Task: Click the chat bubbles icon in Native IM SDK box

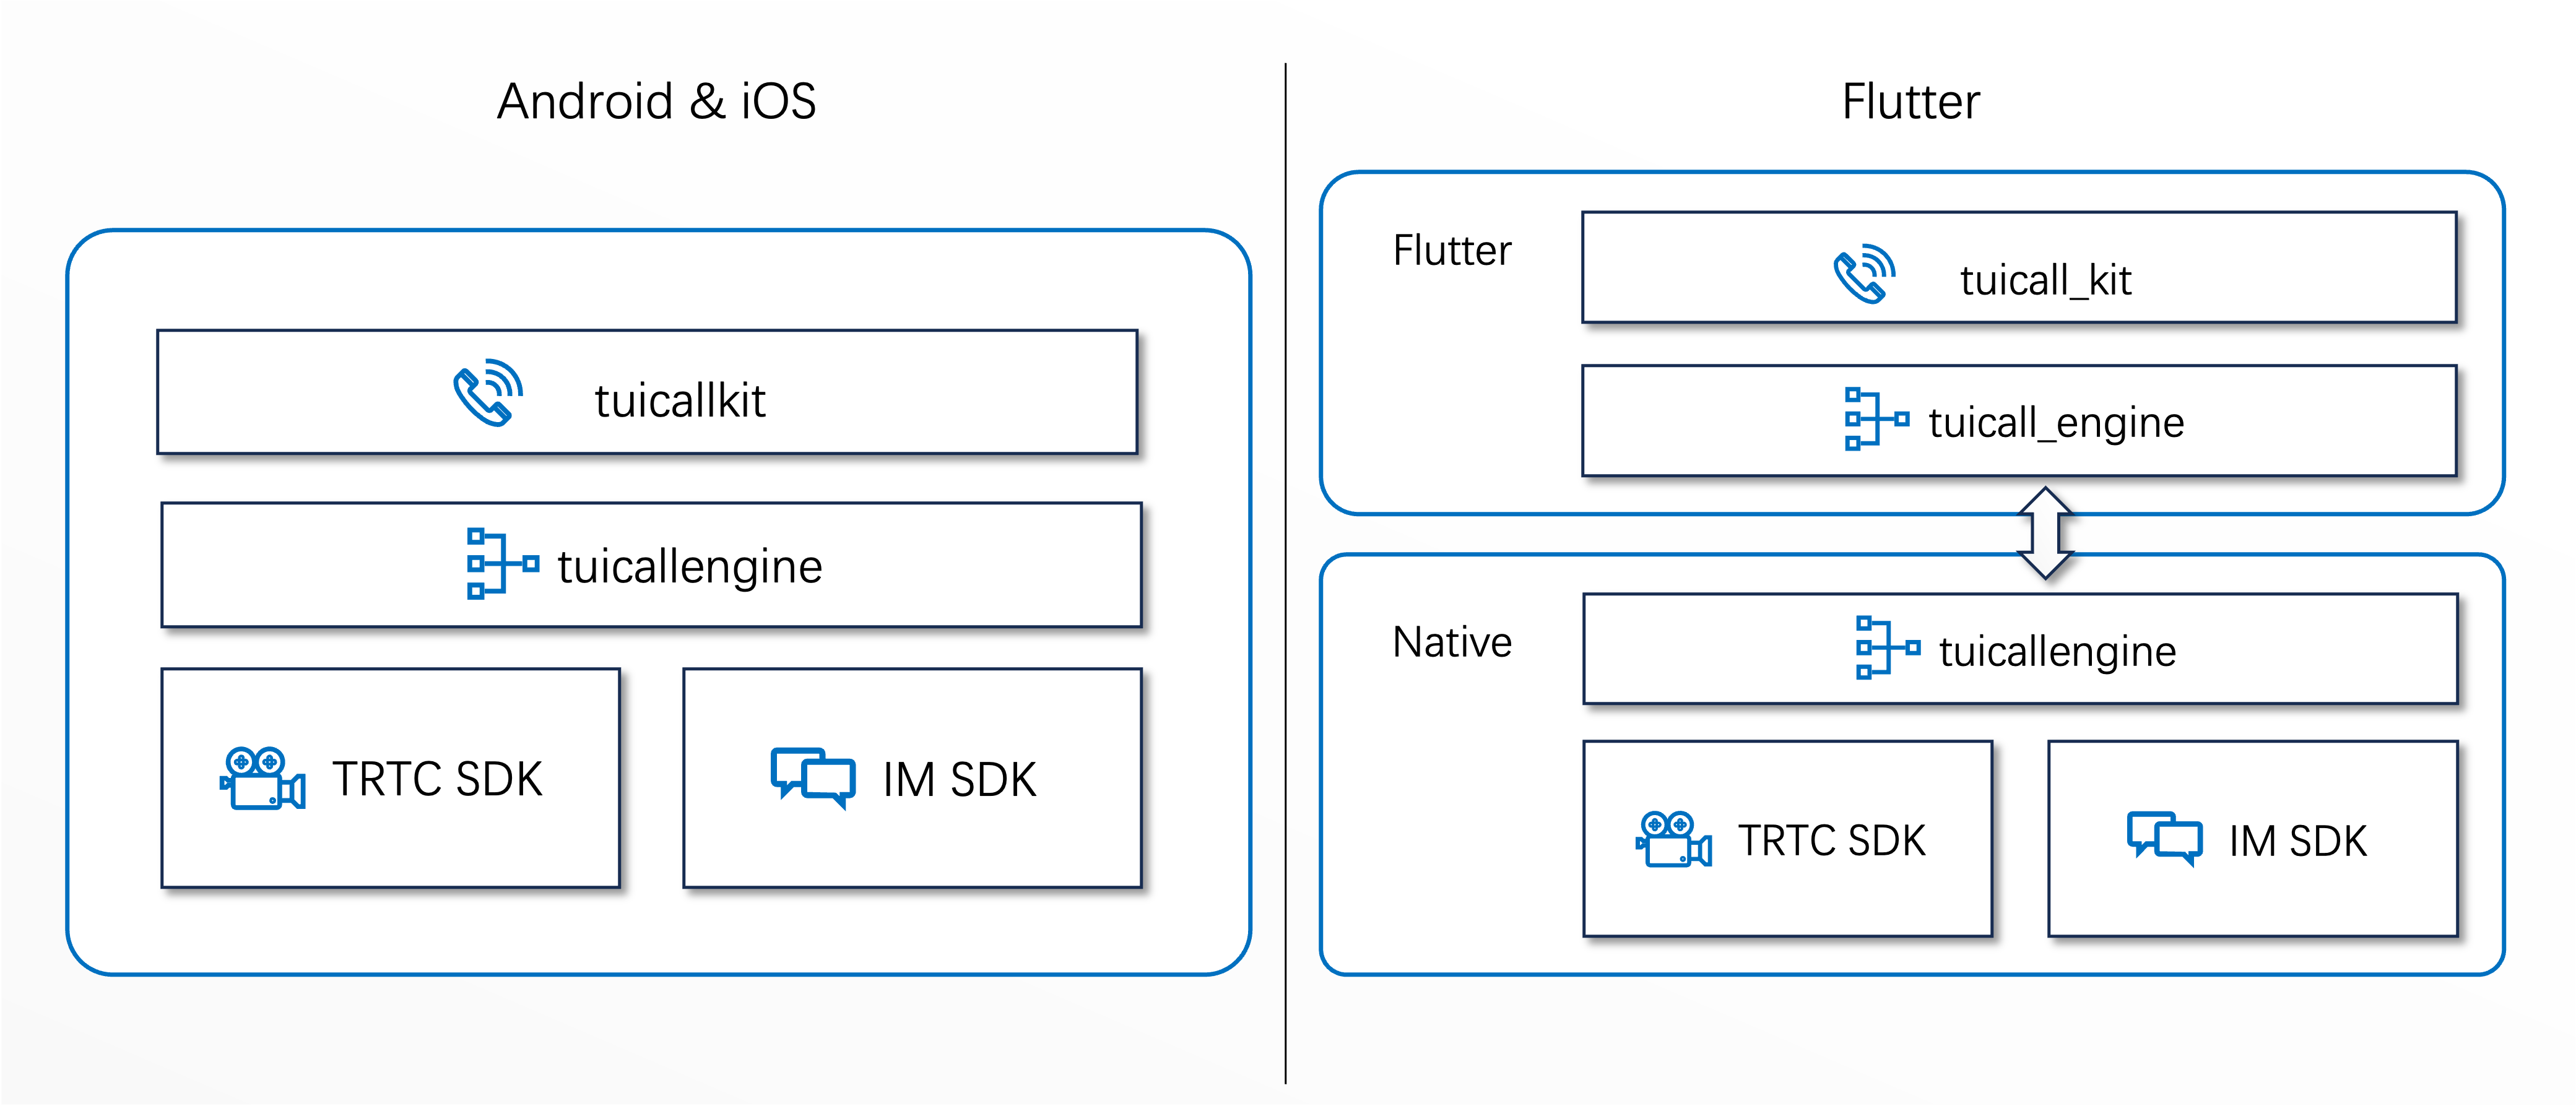Action: pyautogui.click(x=2164, y=838)
